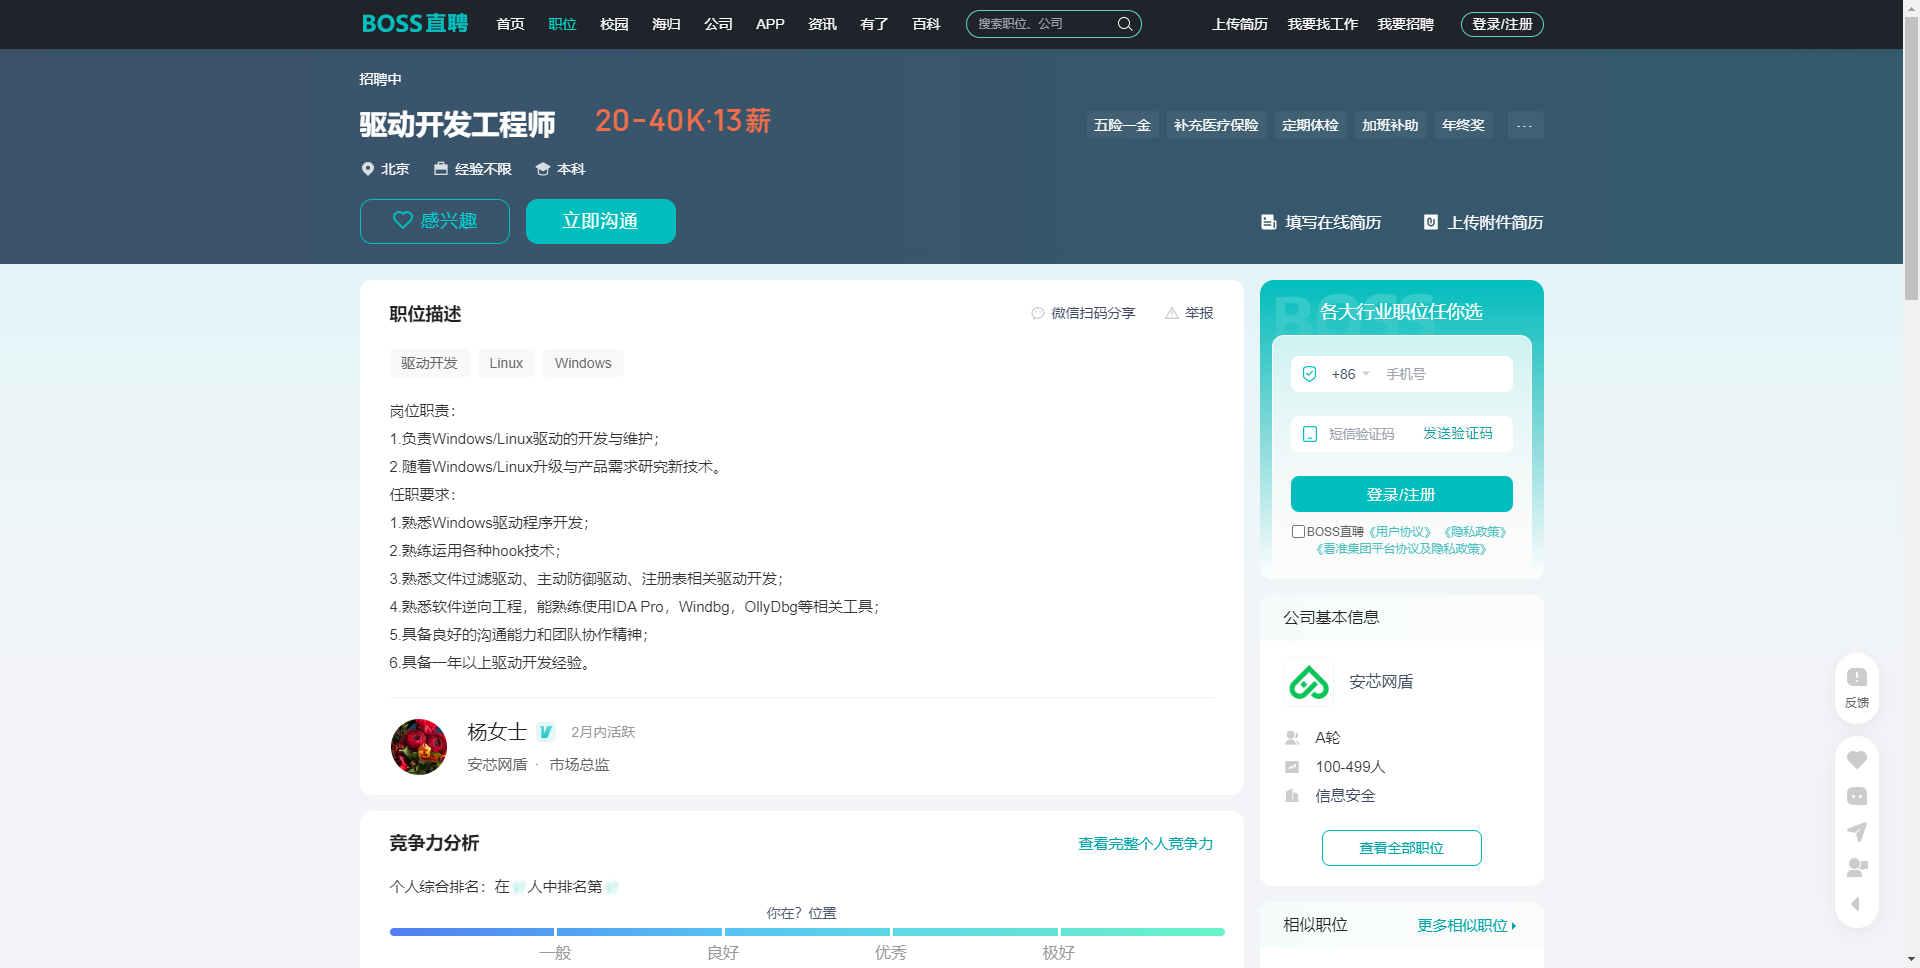Focus the 手机号 phone number input field

tap(1445, 374)
